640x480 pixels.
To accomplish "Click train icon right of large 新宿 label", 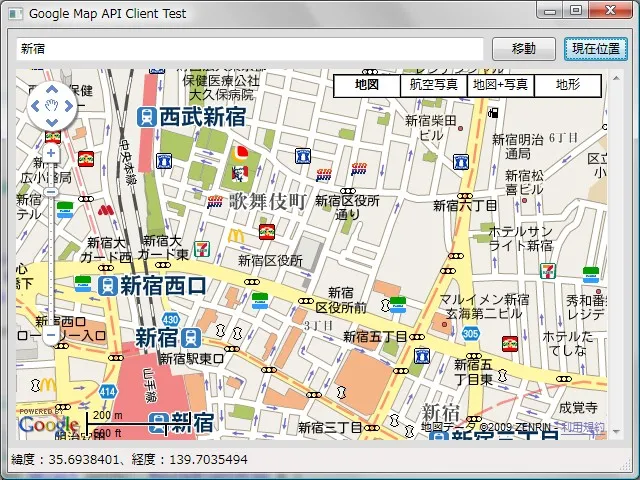I will pos(191,338).
